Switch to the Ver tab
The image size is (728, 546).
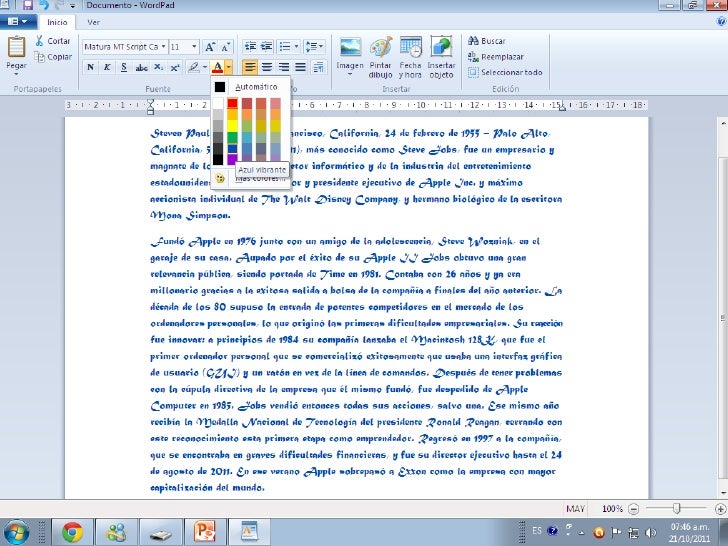(93, 22)
